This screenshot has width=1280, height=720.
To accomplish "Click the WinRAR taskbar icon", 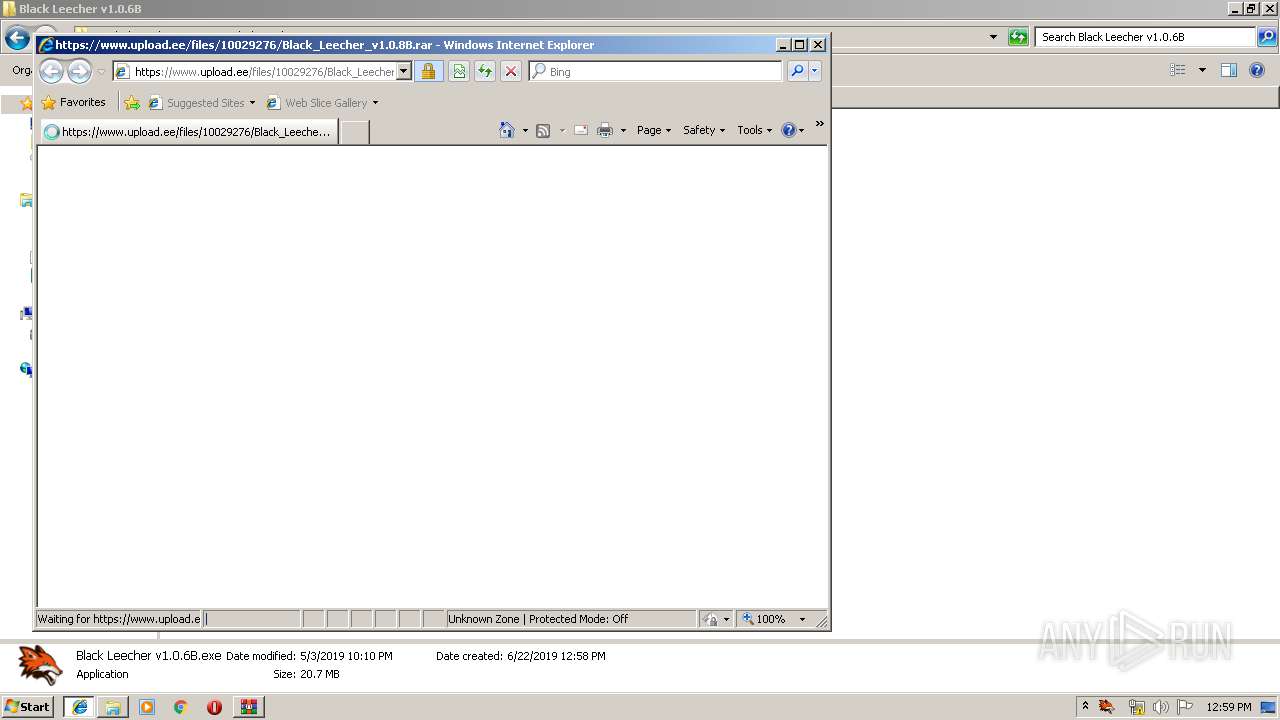I will point(249,707).
